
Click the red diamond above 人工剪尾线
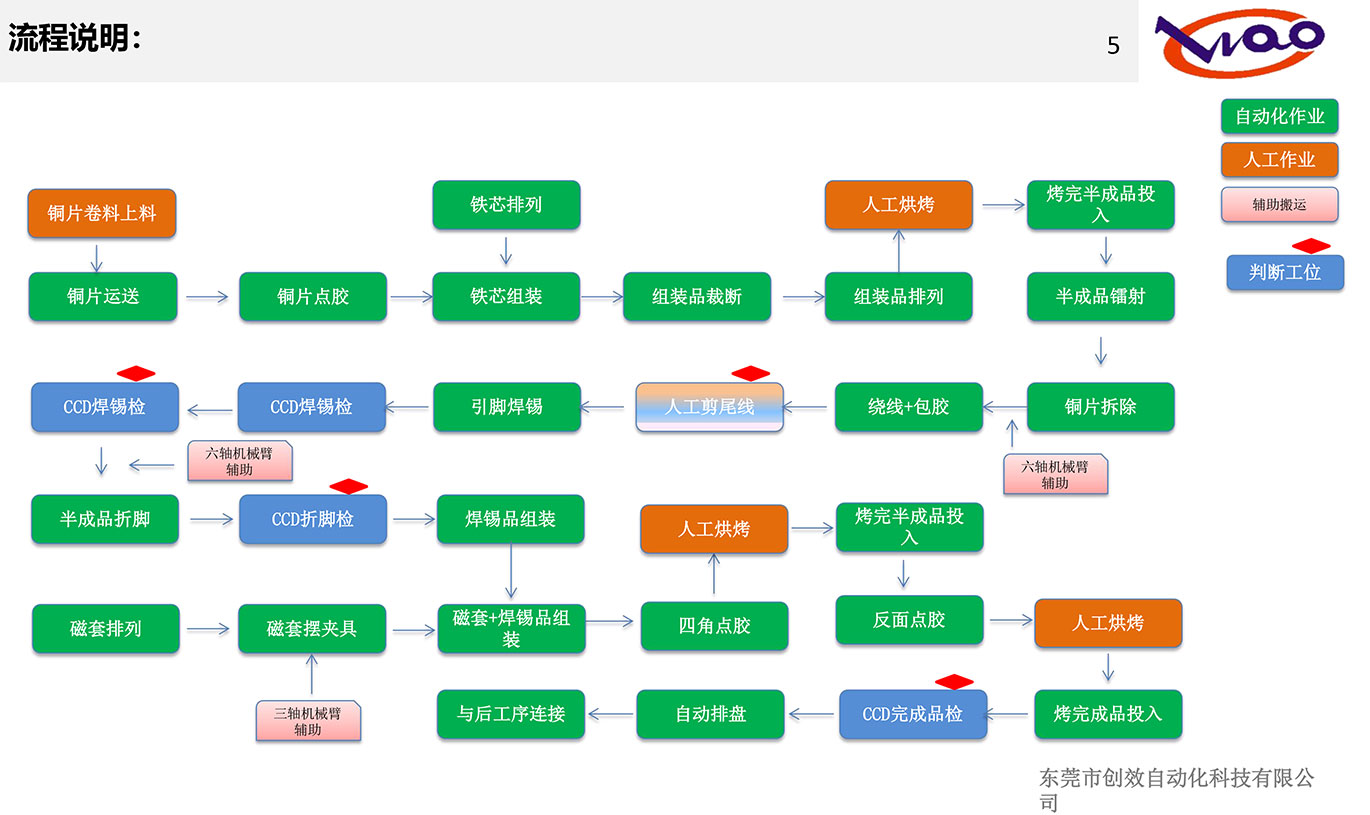click(x=750, y=373)
